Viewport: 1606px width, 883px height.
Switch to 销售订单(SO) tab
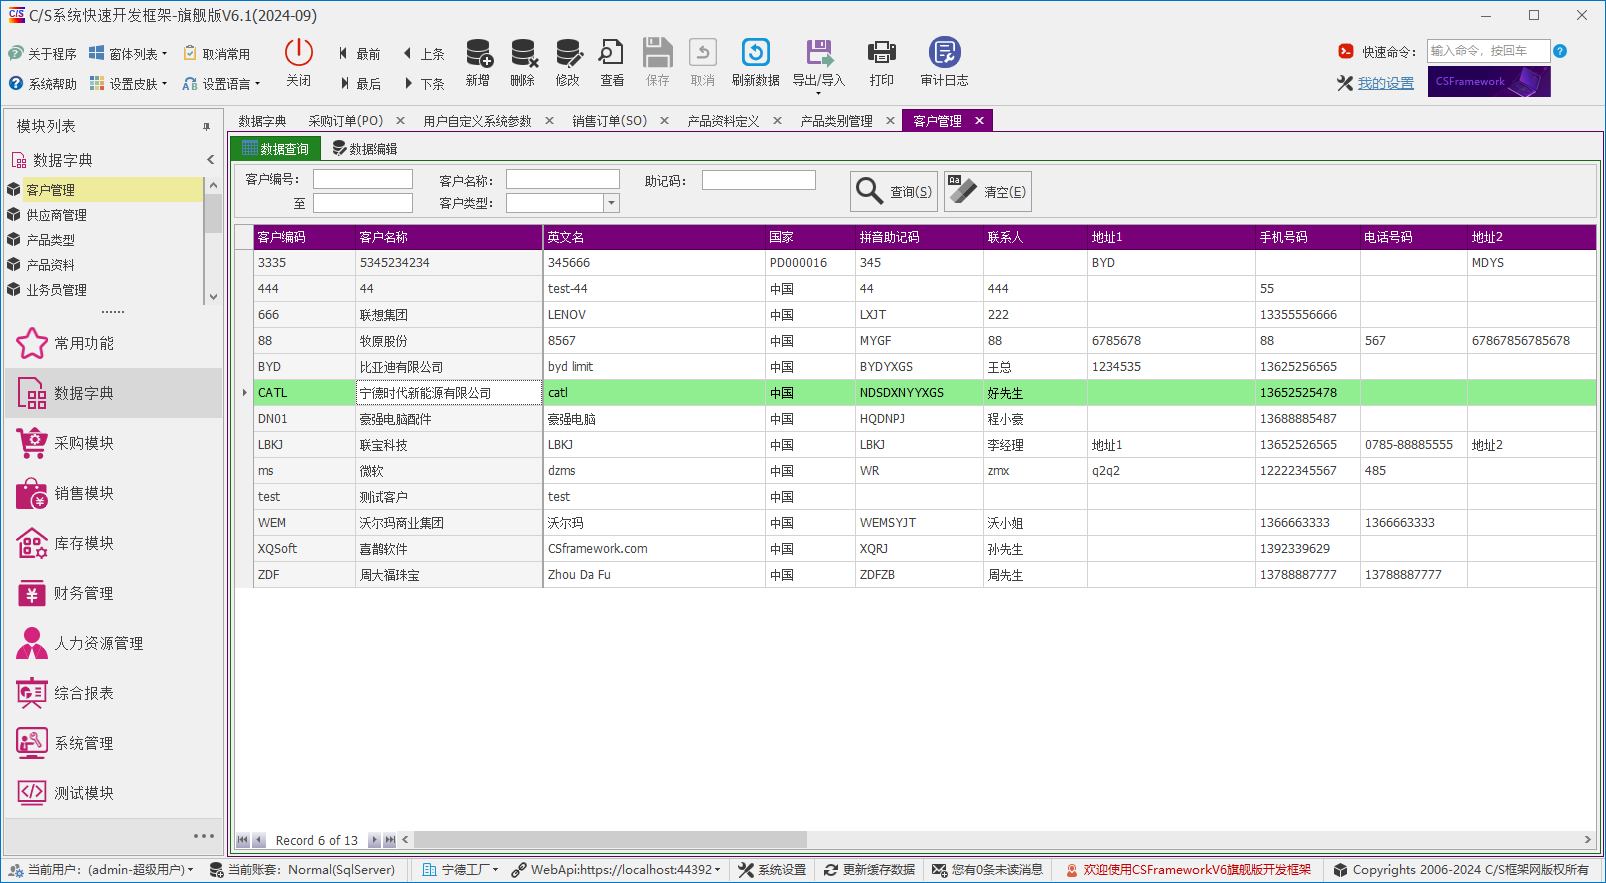pyautogui.click(x=609, y=121)
